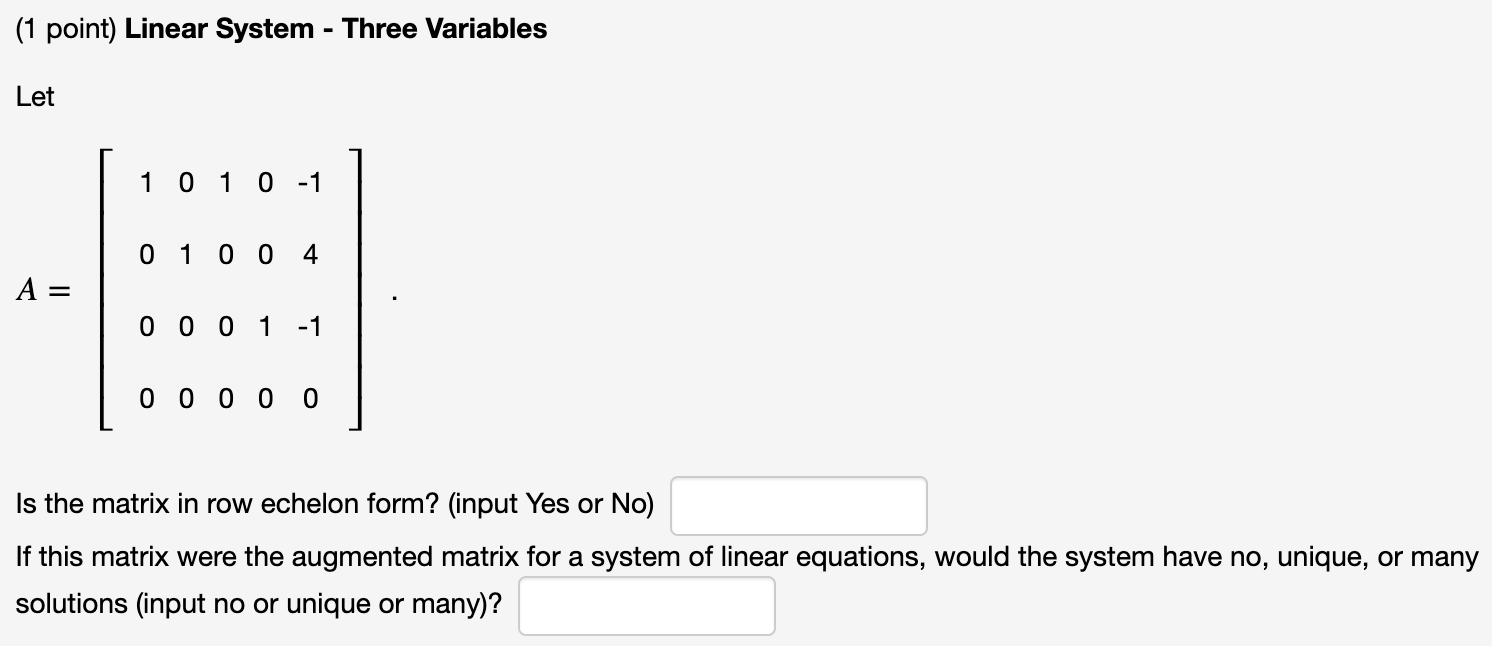Click the 4 entry in the second row
Viewport: 1492px width, 646px height.
tap(311, 254)
